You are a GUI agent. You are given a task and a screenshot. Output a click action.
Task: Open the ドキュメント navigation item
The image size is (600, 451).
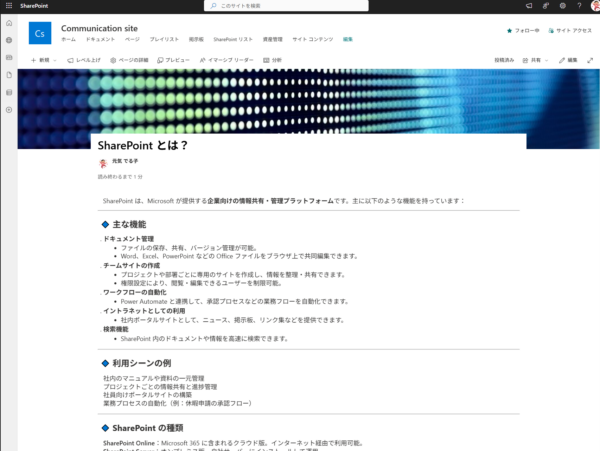pos(100,39)
